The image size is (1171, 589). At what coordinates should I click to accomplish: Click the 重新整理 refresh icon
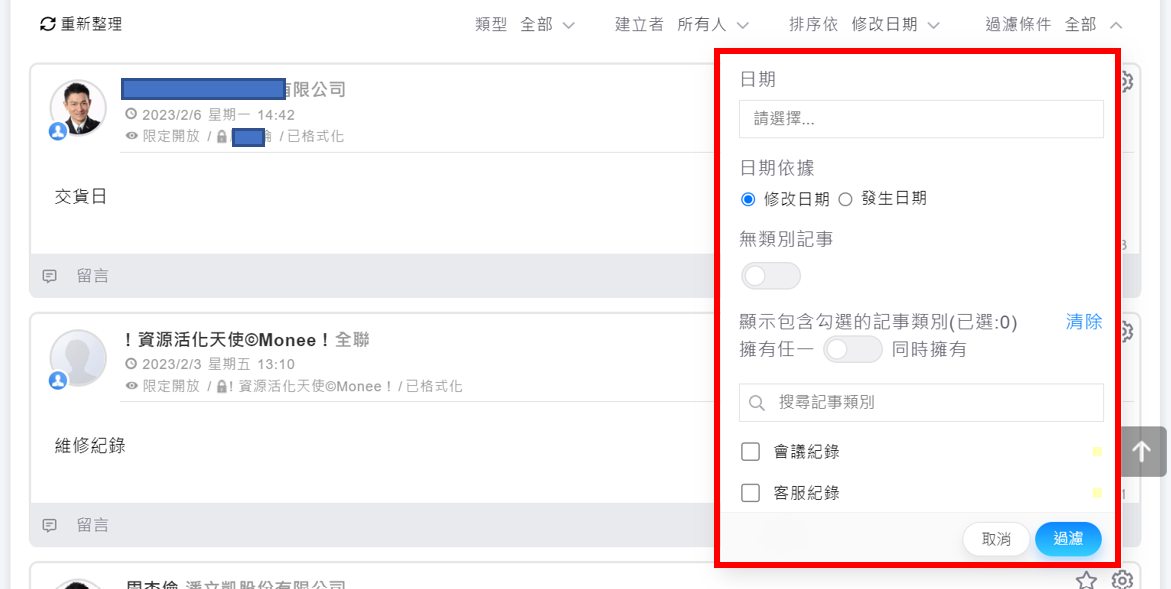48,24
